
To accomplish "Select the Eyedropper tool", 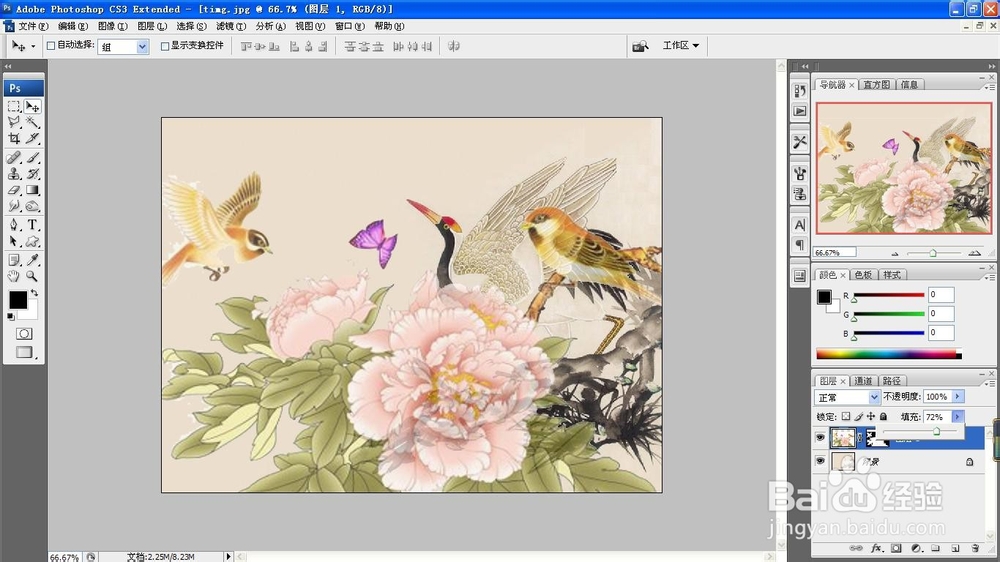I will coord(33,260).
